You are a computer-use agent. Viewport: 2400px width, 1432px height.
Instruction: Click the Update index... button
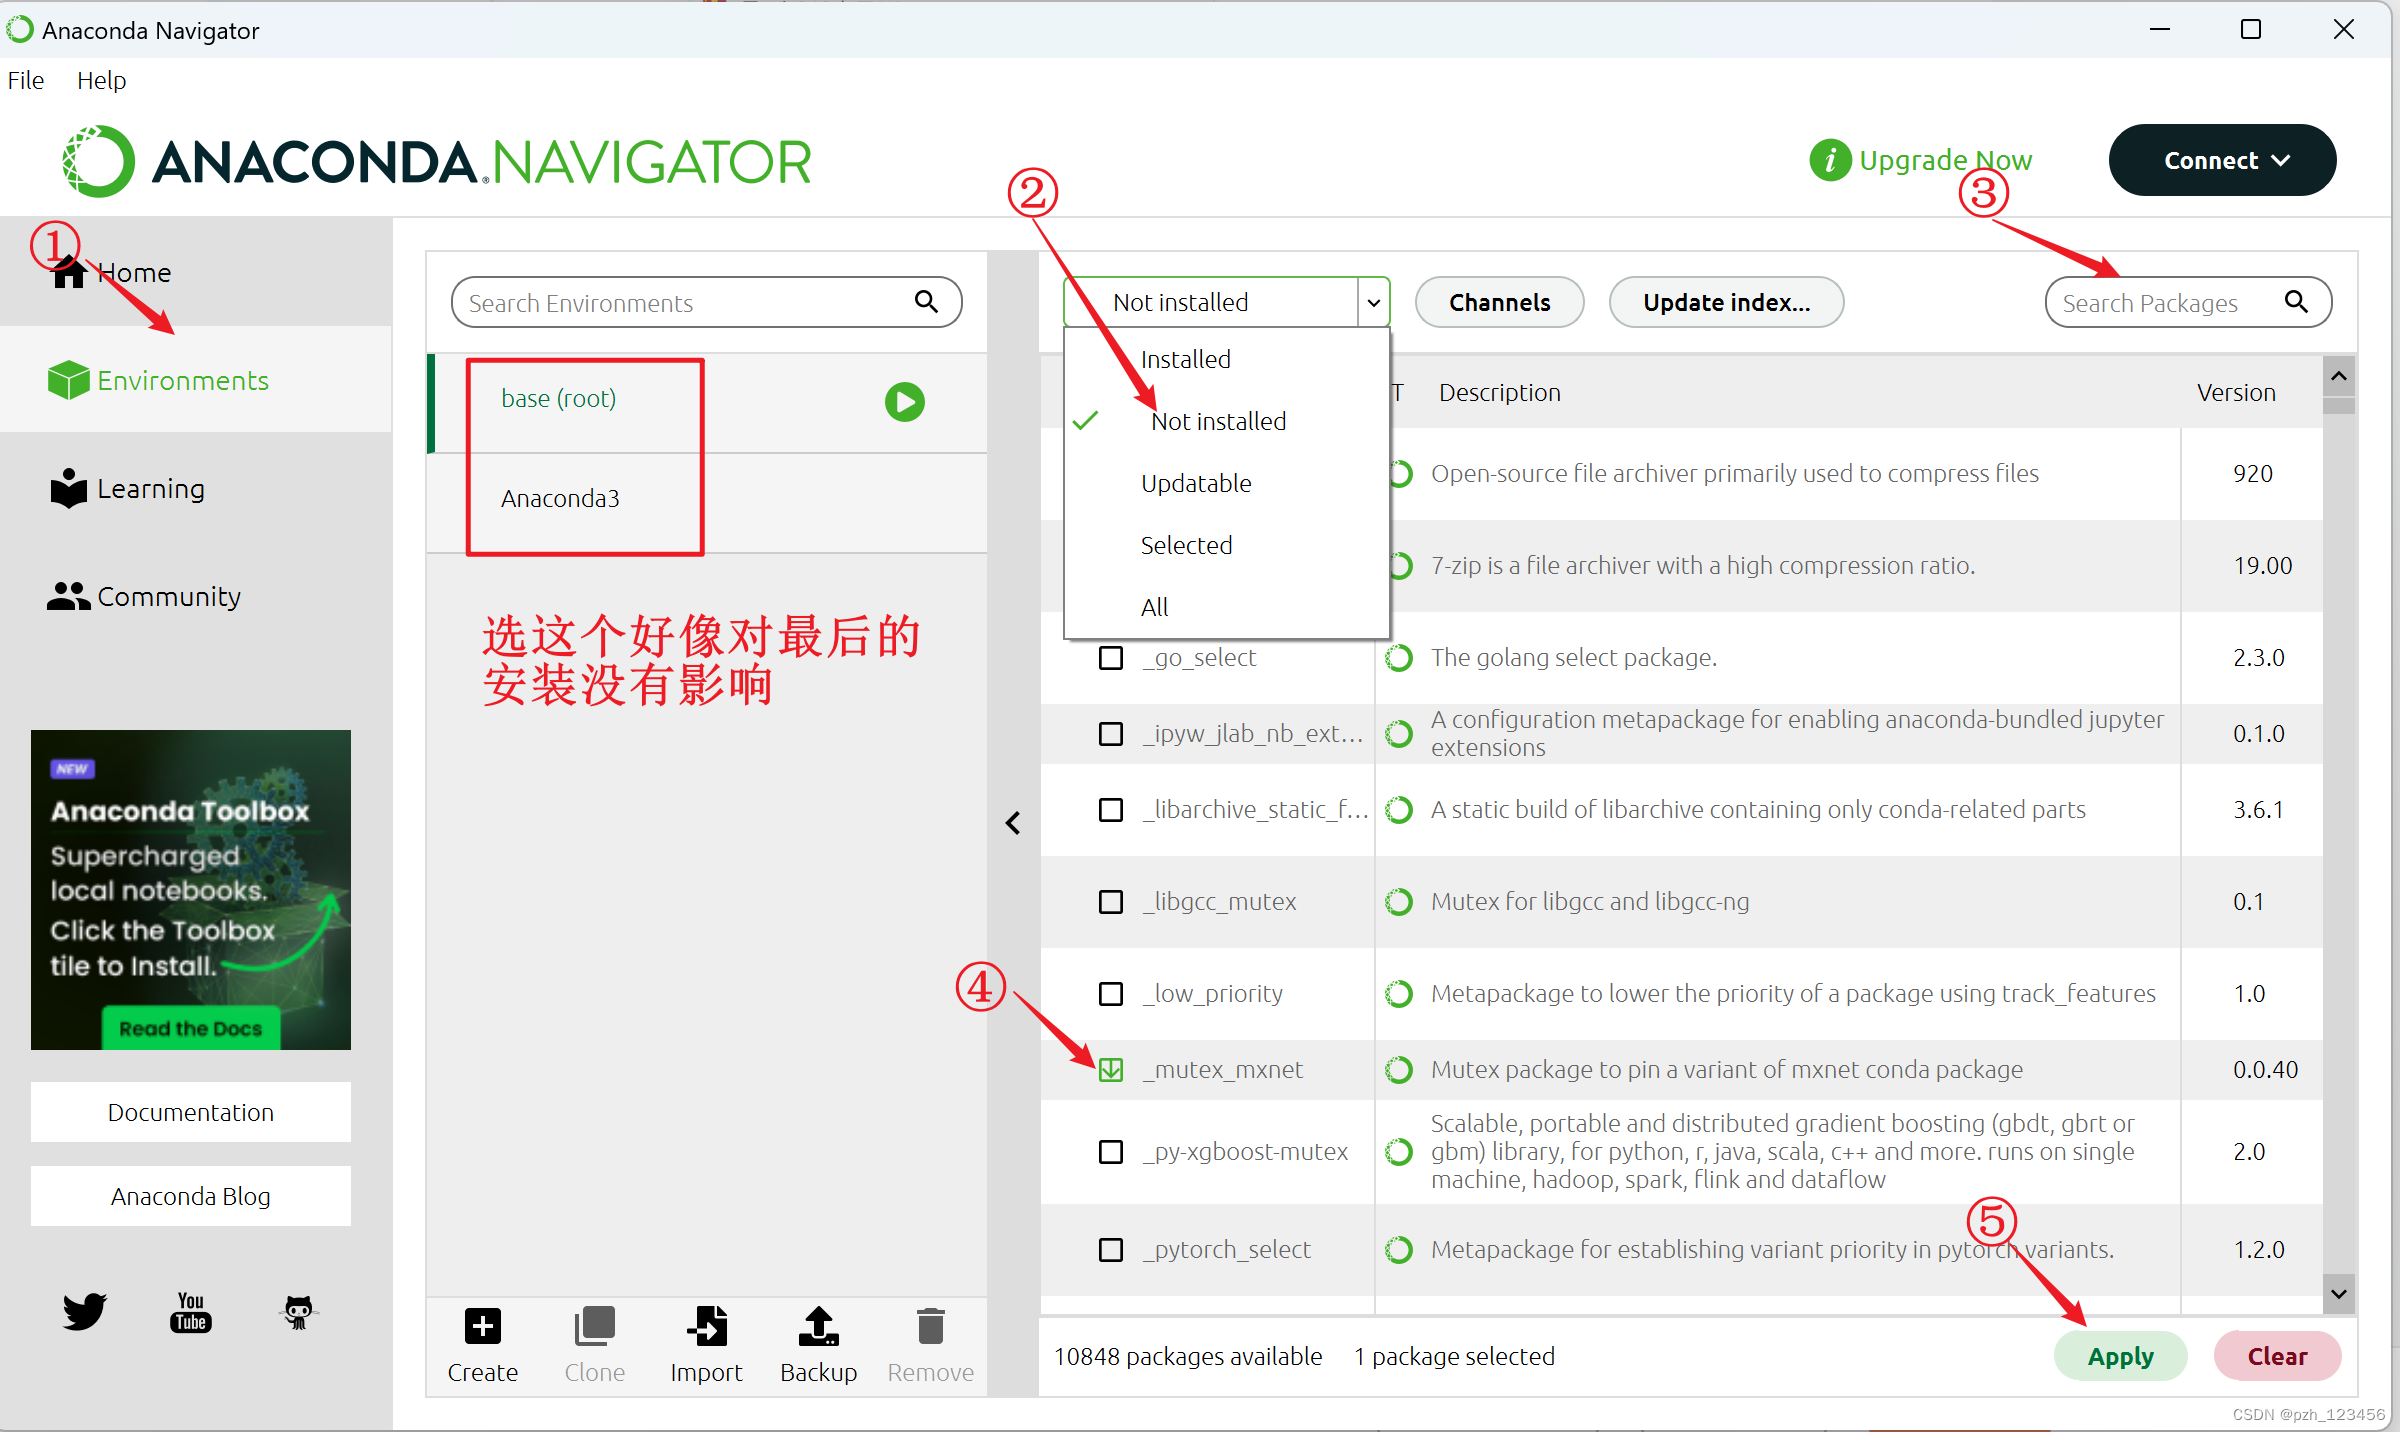[x=1726, y=302]
